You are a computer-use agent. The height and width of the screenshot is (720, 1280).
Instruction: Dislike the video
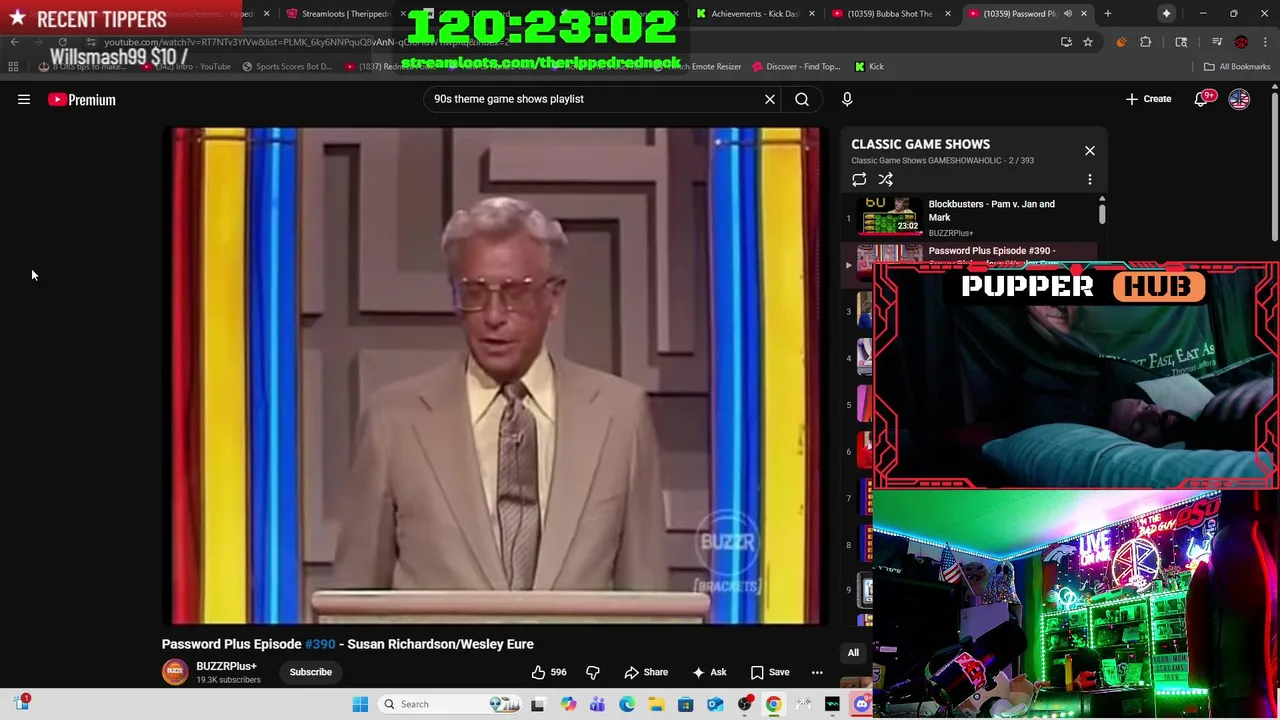(x=592, y=672)
